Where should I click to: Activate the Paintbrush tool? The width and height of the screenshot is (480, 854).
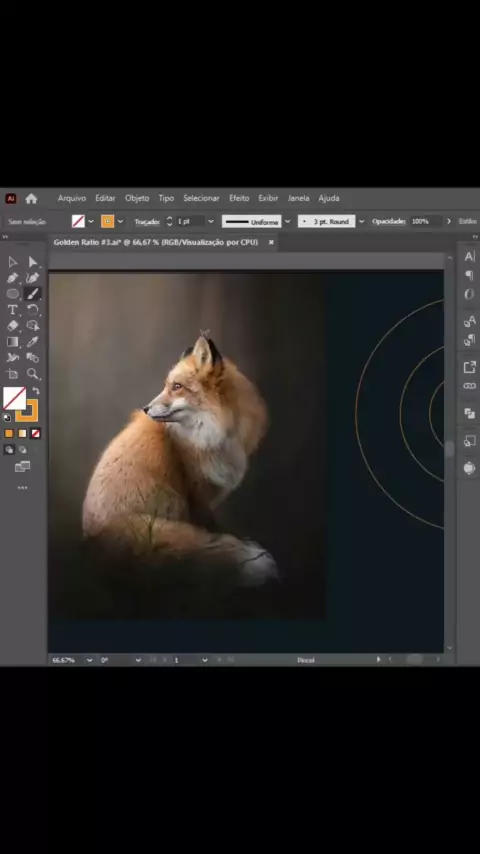pos(33,294)
